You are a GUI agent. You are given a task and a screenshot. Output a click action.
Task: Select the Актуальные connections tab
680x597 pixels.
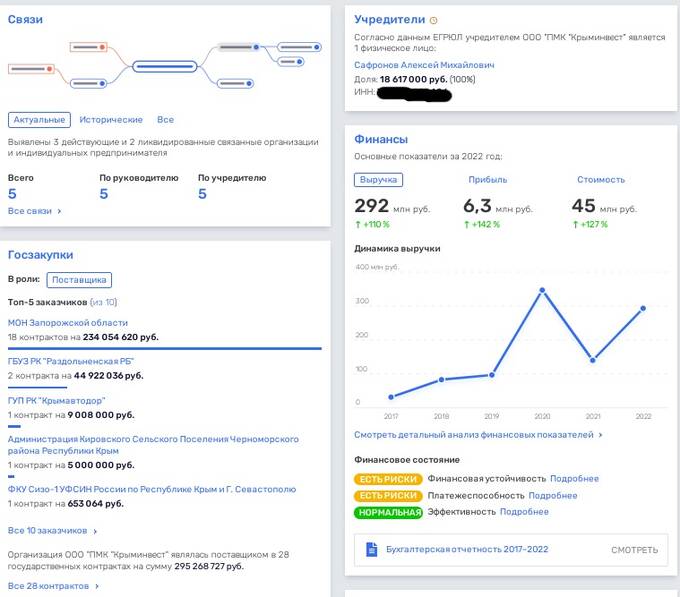click(39, 120)
